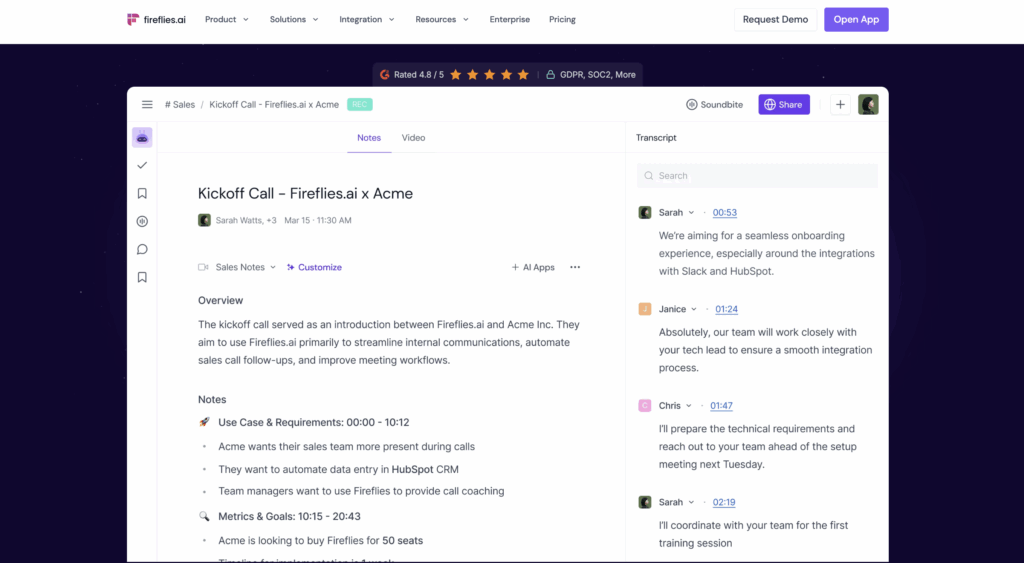Click the 50 seats note line

(321, 541)
